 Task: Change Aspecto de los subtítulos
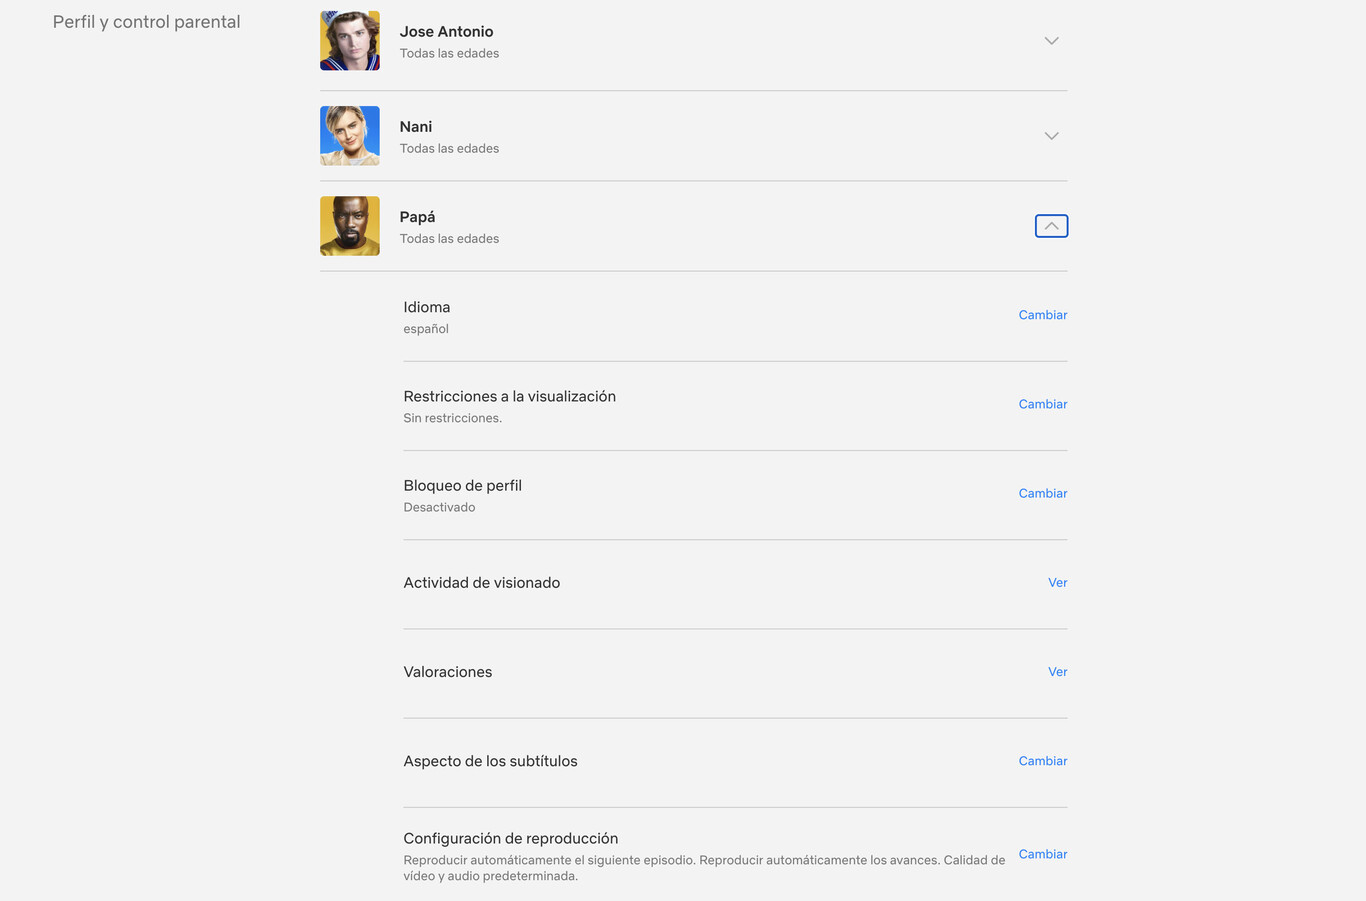[1043, 760]
